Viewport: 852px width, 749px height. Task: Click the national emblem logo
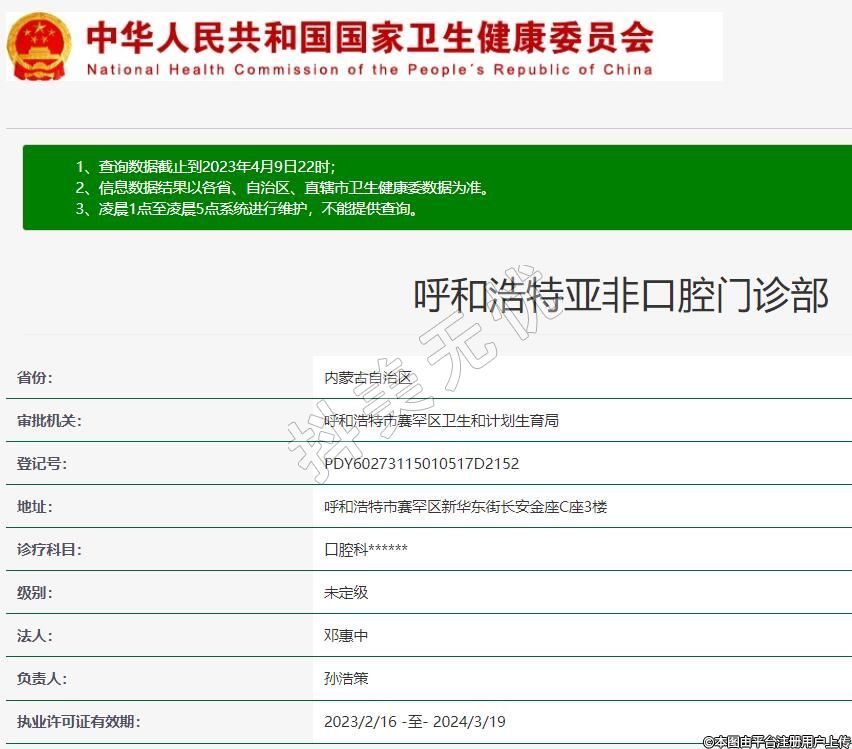point(40,46)
